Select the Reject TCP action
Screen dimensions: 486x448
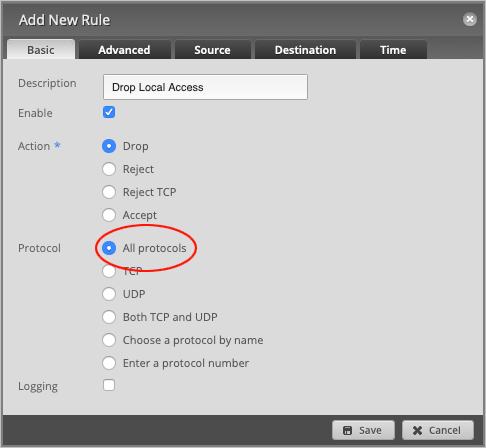point(109,192)
